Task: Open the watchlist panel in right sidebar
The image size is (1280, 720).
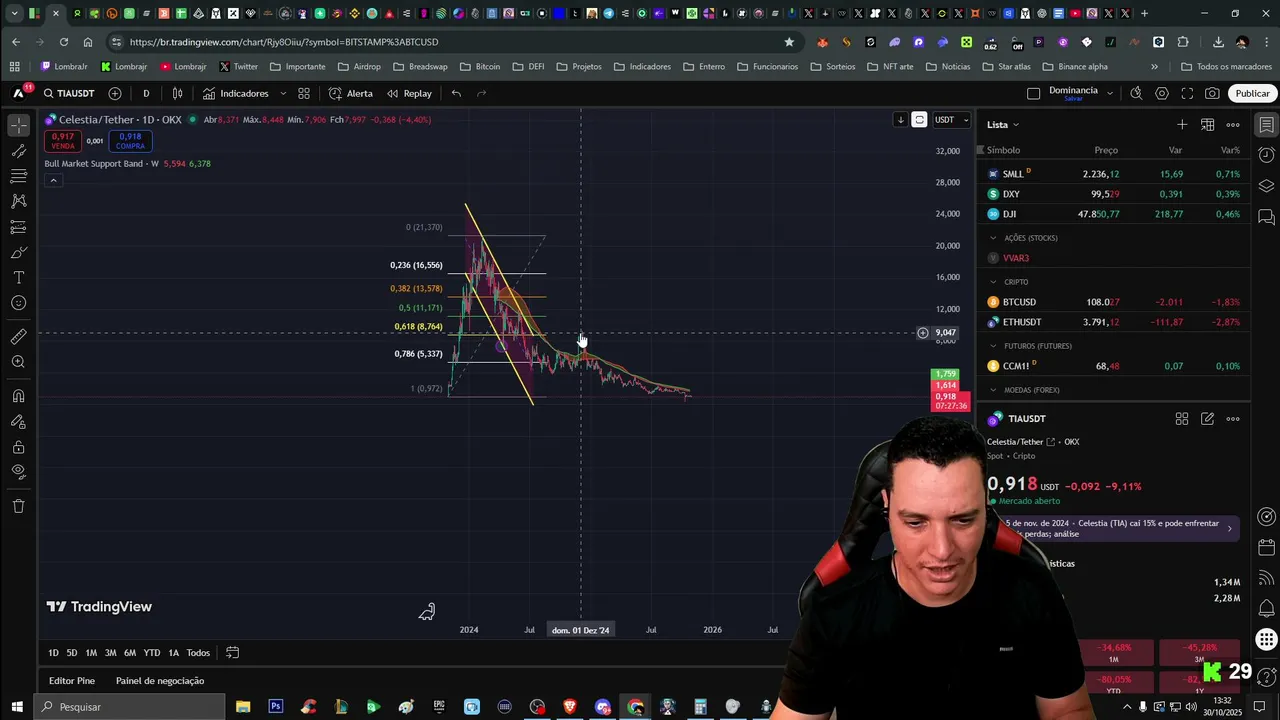Action: tap(1266, 125)
